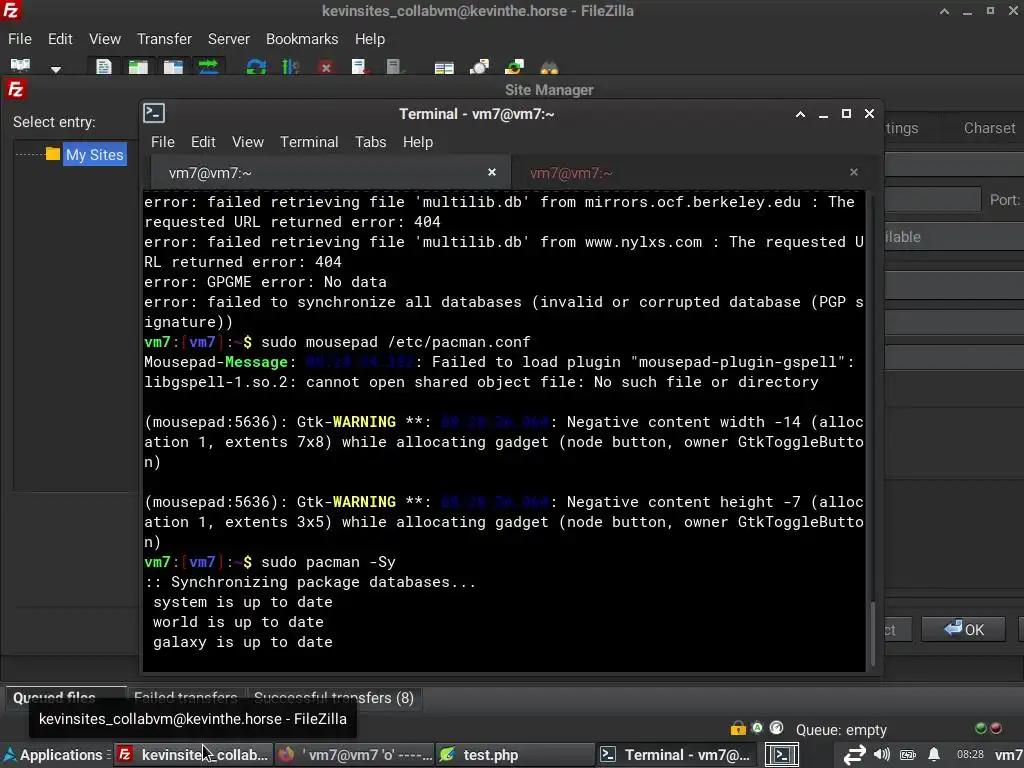This screenshot has width=1024, height=768.
Task: Toggle directory comparison icon
Action: coord(479,66)
